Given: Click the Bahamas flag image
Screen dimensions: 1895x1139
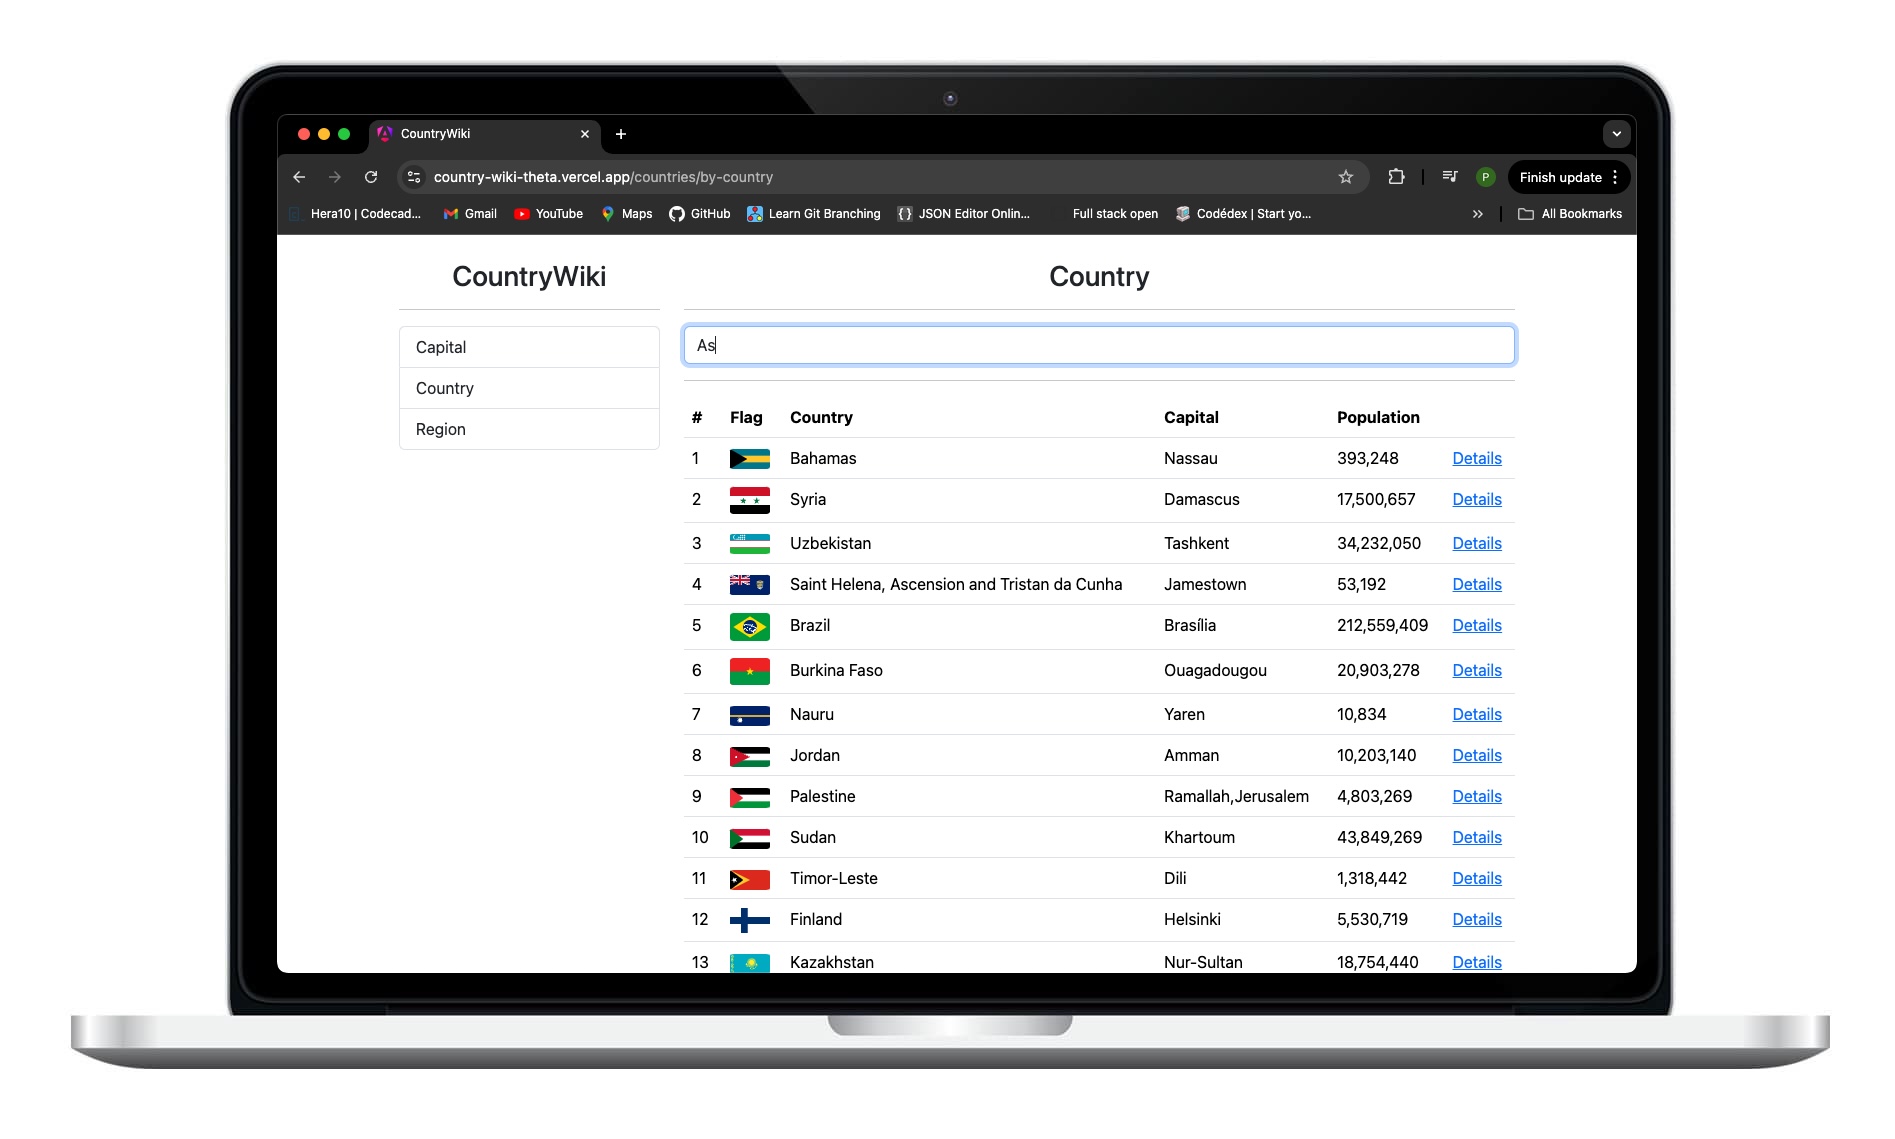Looking at the screenshot, I should (750, 459).
